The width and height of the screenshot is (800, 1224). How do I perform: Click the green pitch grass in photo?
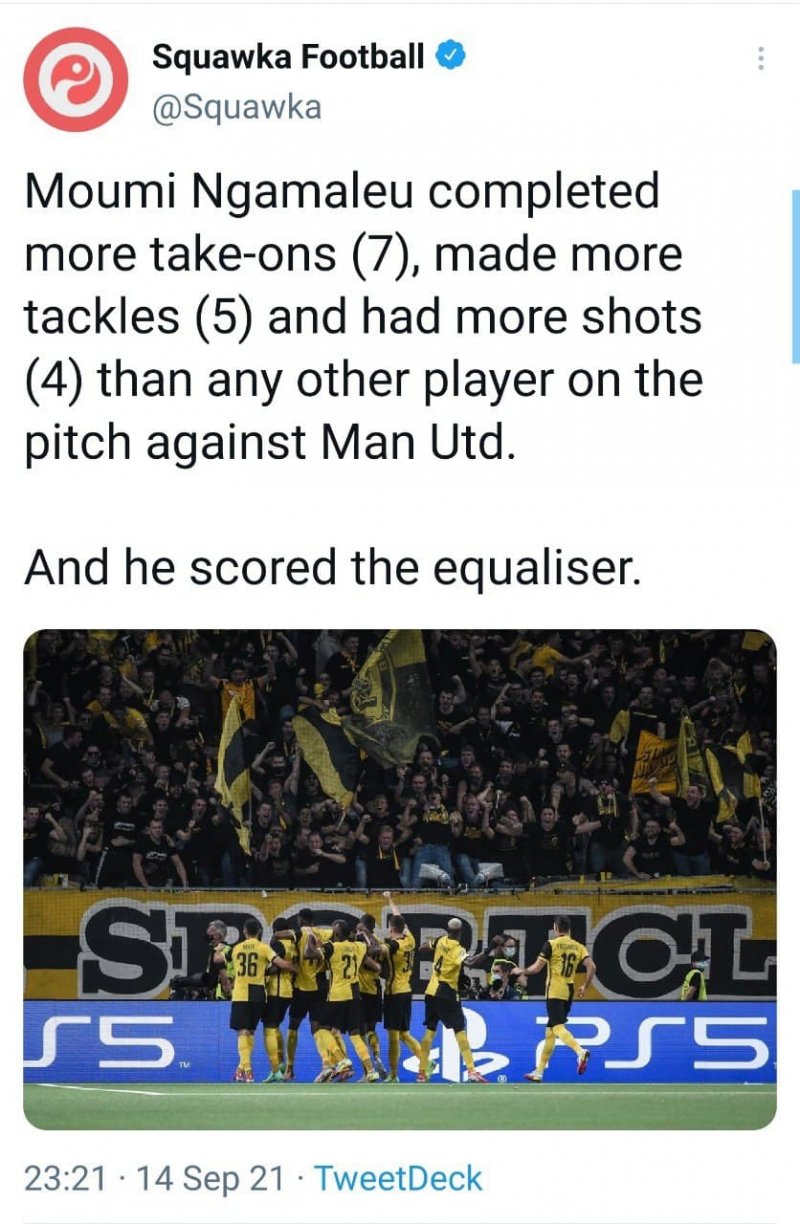[400, 1105]
